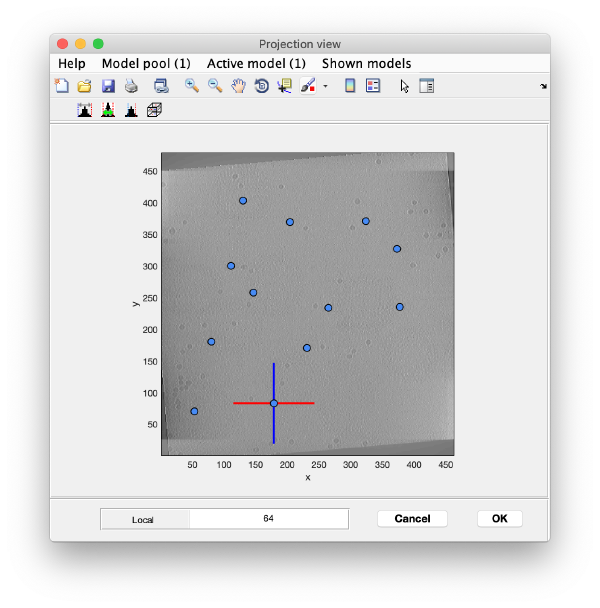Toggle the Insert Colorbar icon
Image resolution: width=600 pixels, height=608 pixels.
pyautogui.click(x=350, y=86)
